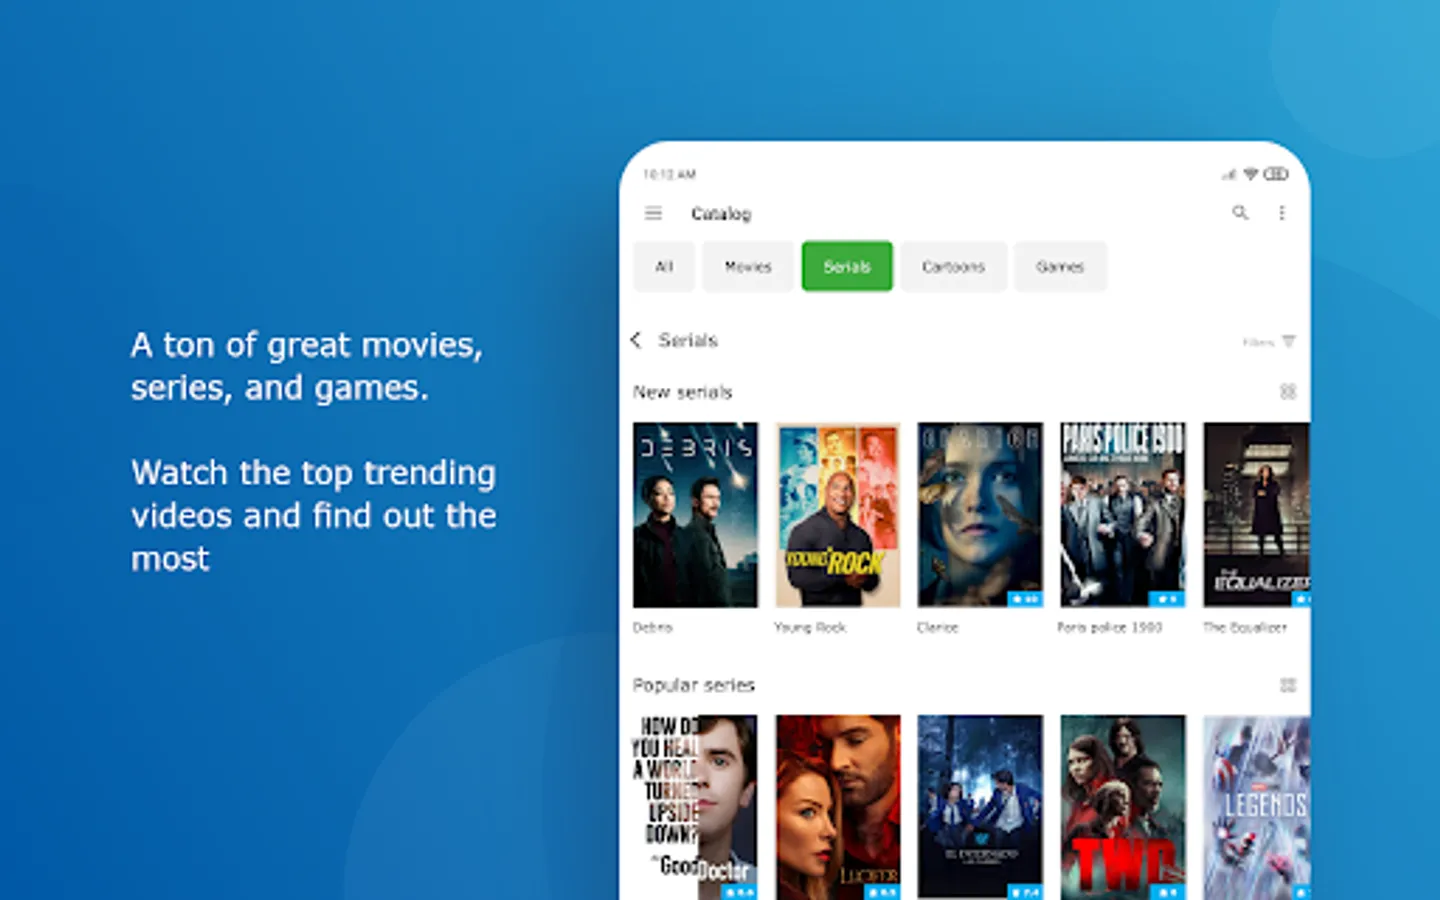The image size is (1440, 900).
Task: Open the Lucifer series poster
Action: (838, 807)
